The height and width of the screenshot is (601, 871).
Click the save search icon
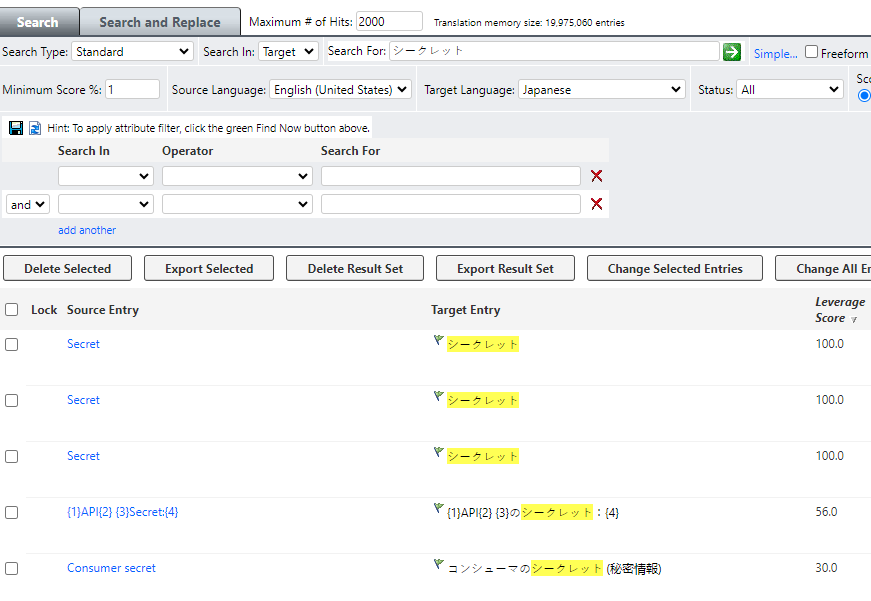14,127
